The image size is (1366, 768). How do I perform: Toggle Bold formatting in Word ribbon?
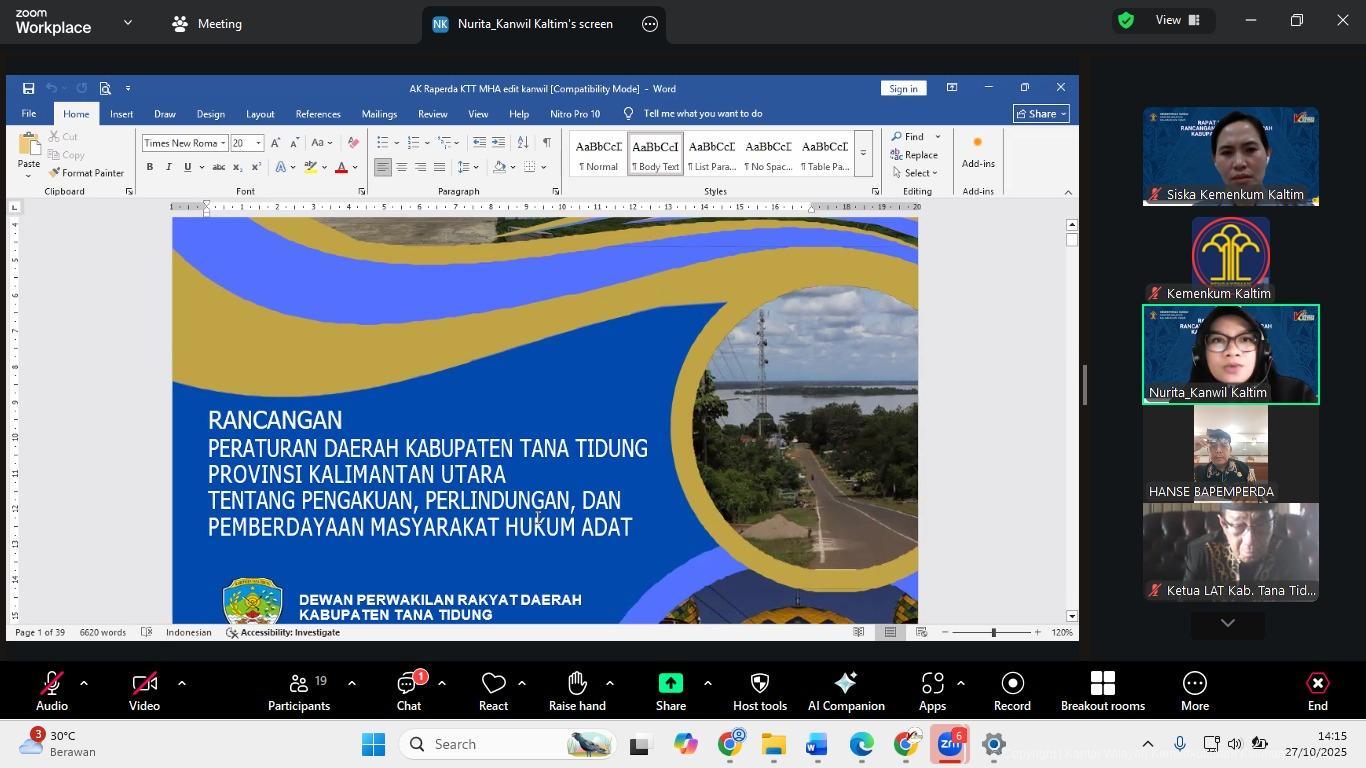coord(150,167)
